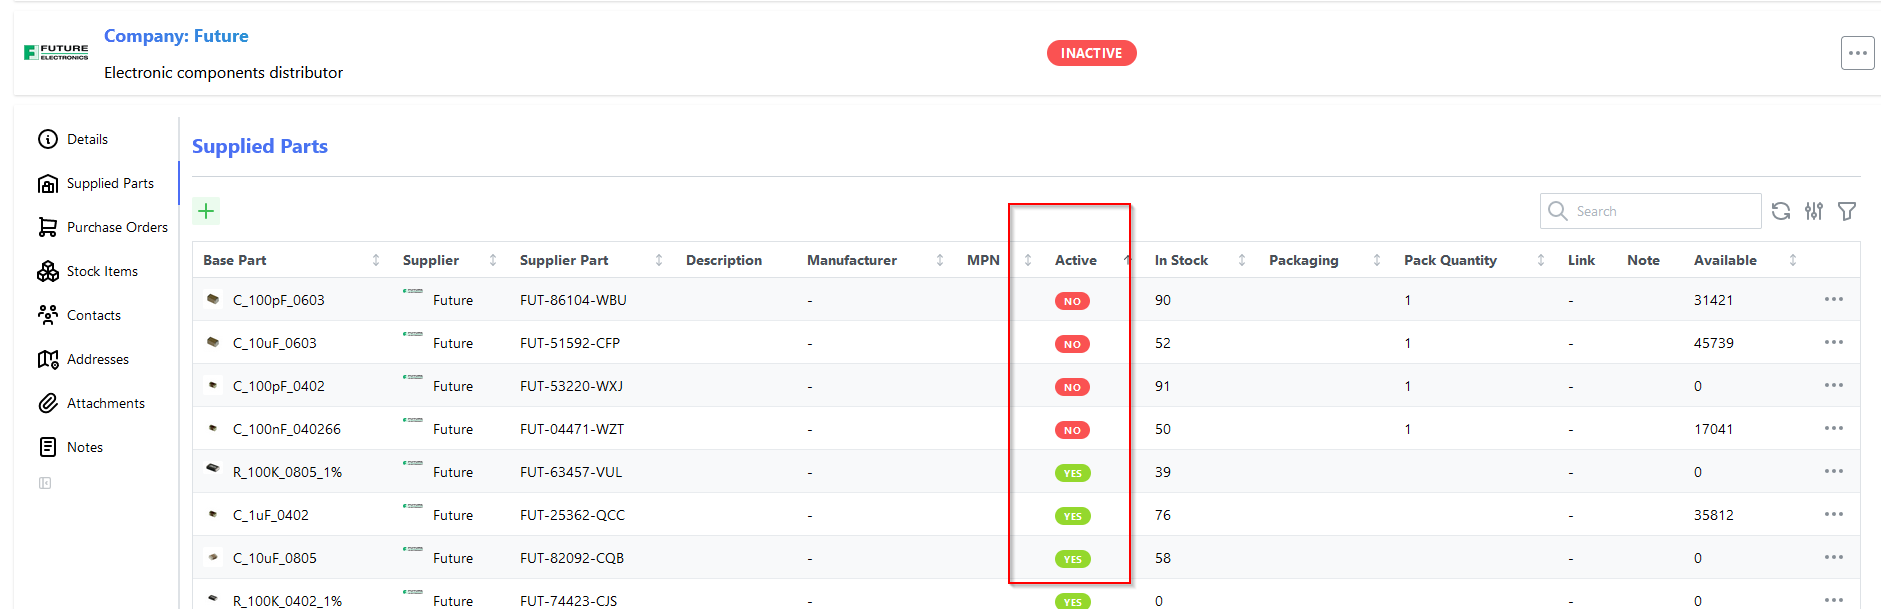Sort table by Base Part column
1881x609 pixels.
coord(235,260)
